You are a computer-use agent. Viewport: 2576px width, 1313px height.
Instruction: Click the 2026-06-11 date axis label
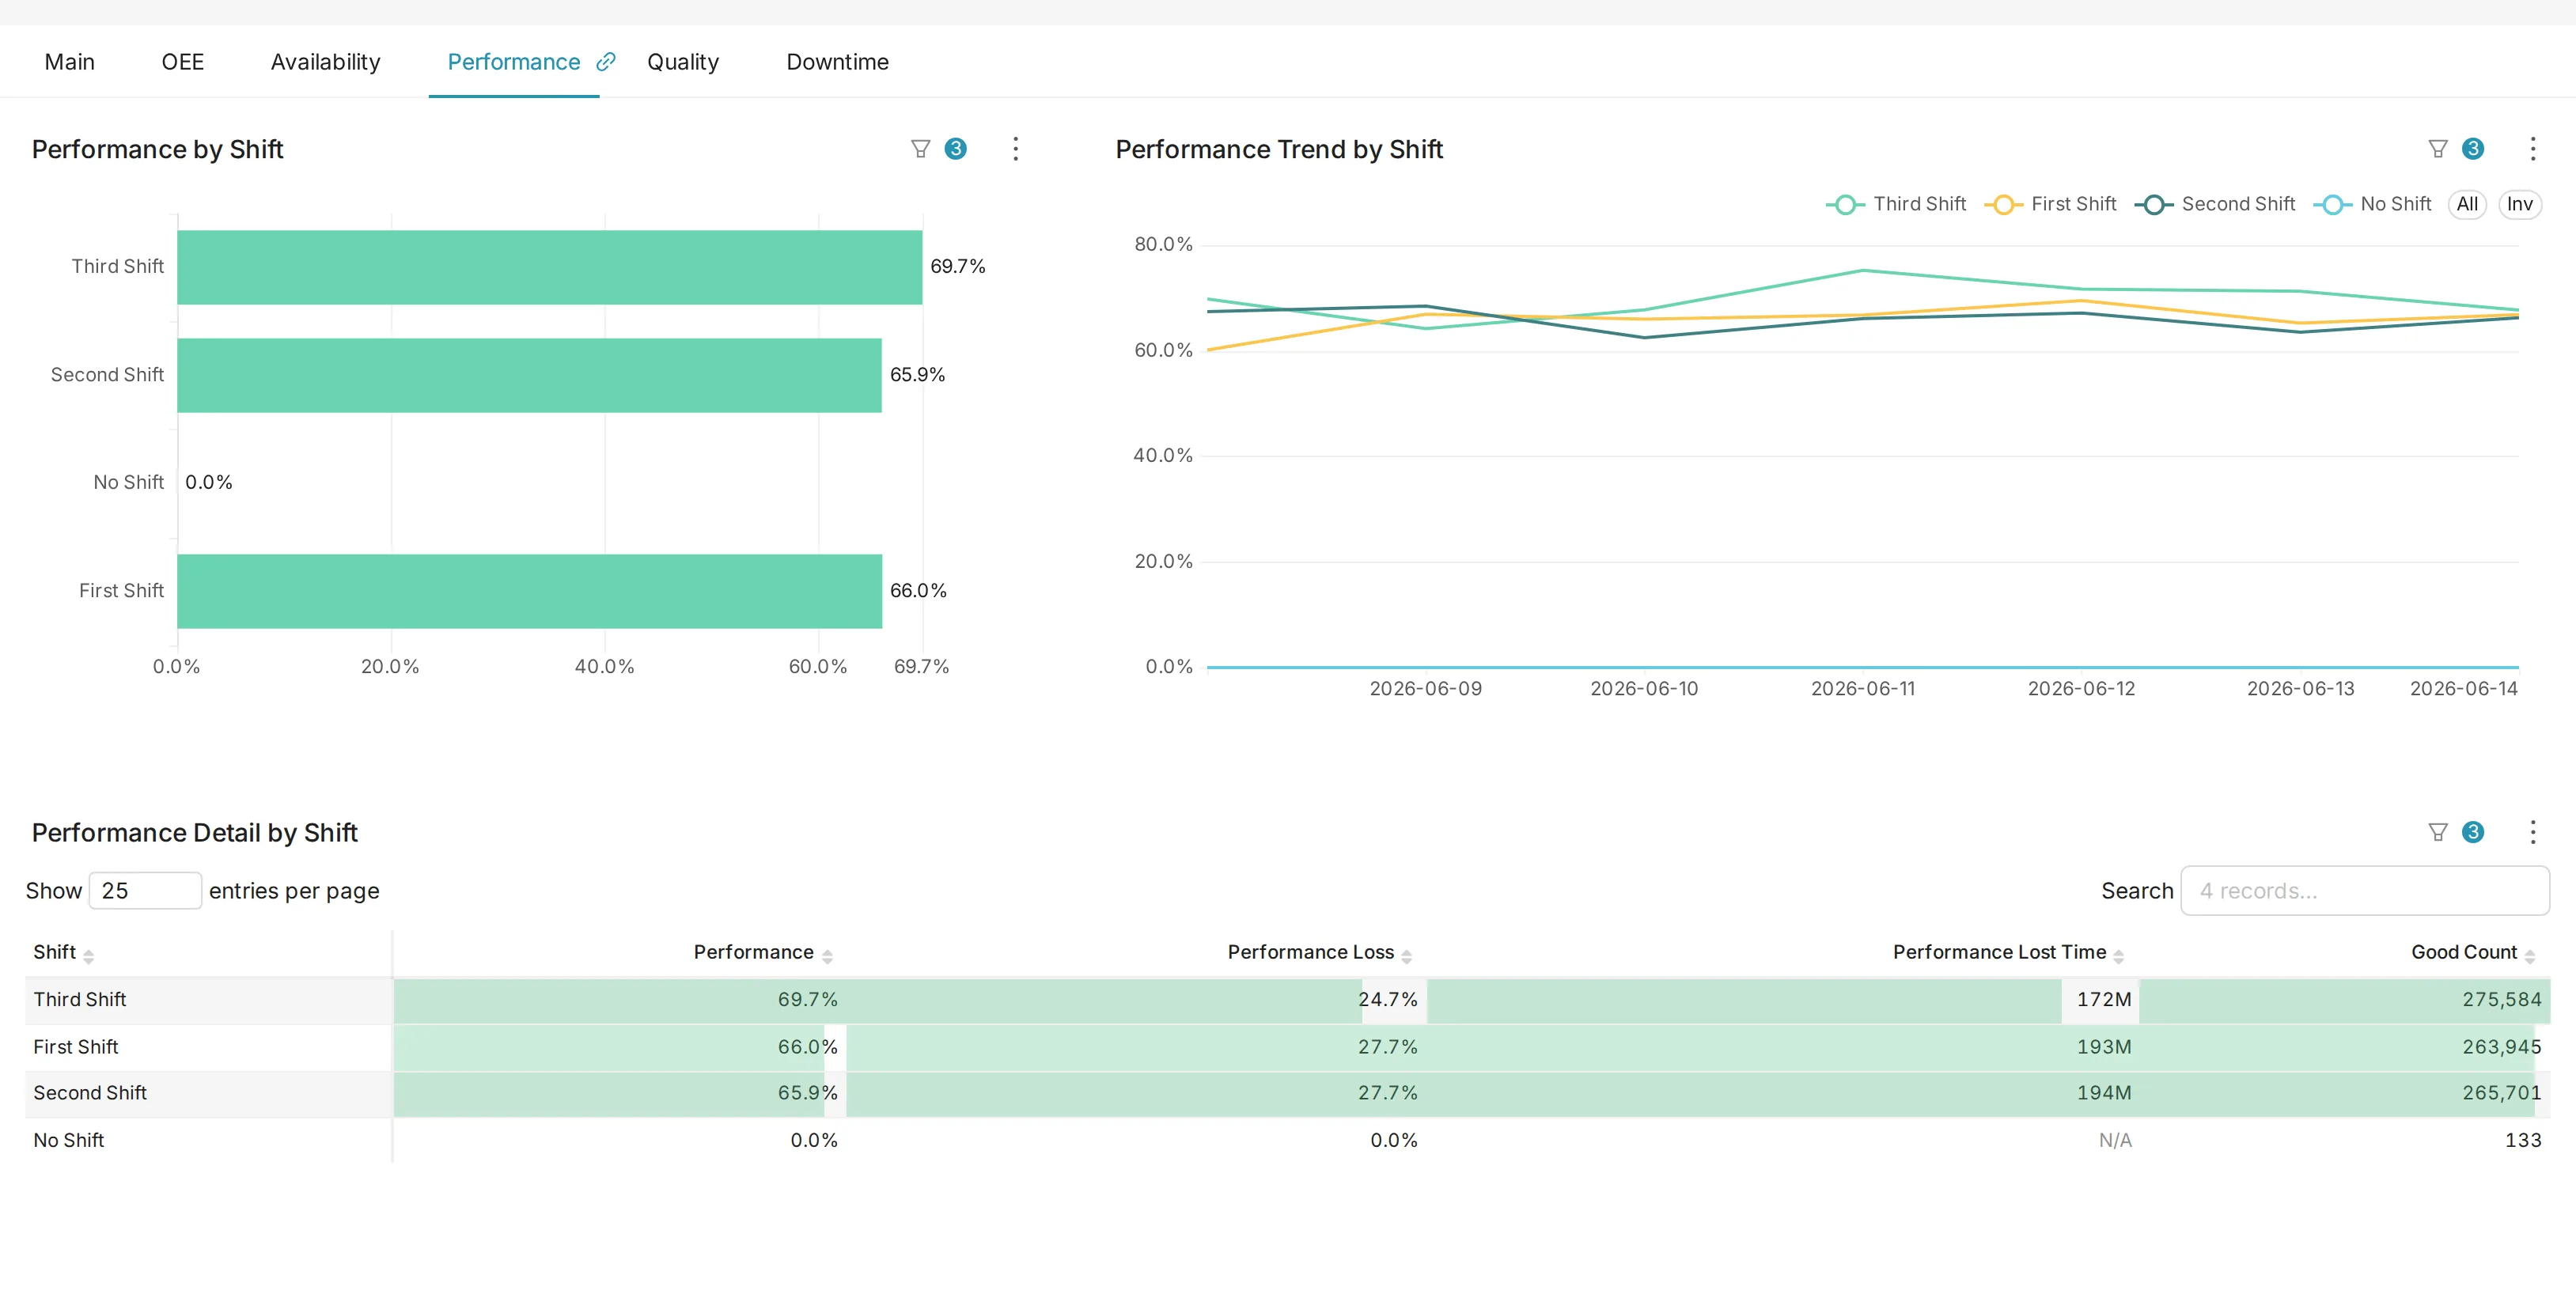click(1863, 688)
